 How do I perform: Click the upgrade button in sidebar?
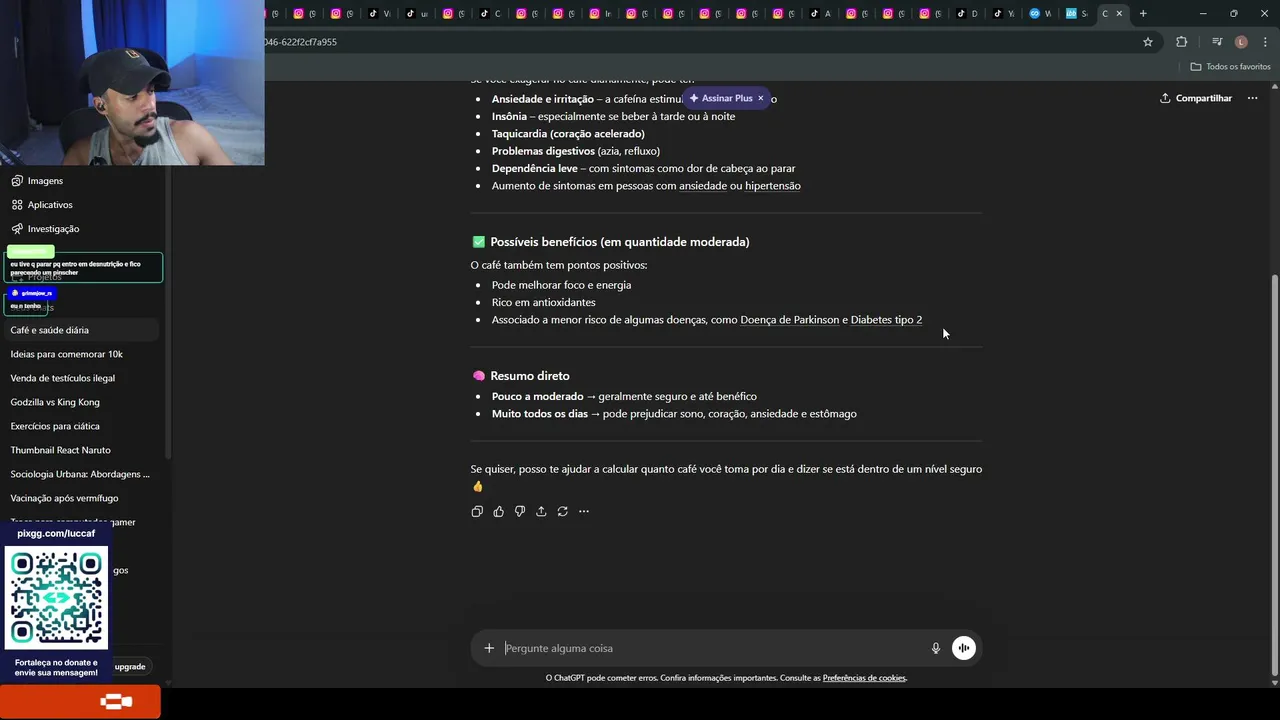coord(130,666)
